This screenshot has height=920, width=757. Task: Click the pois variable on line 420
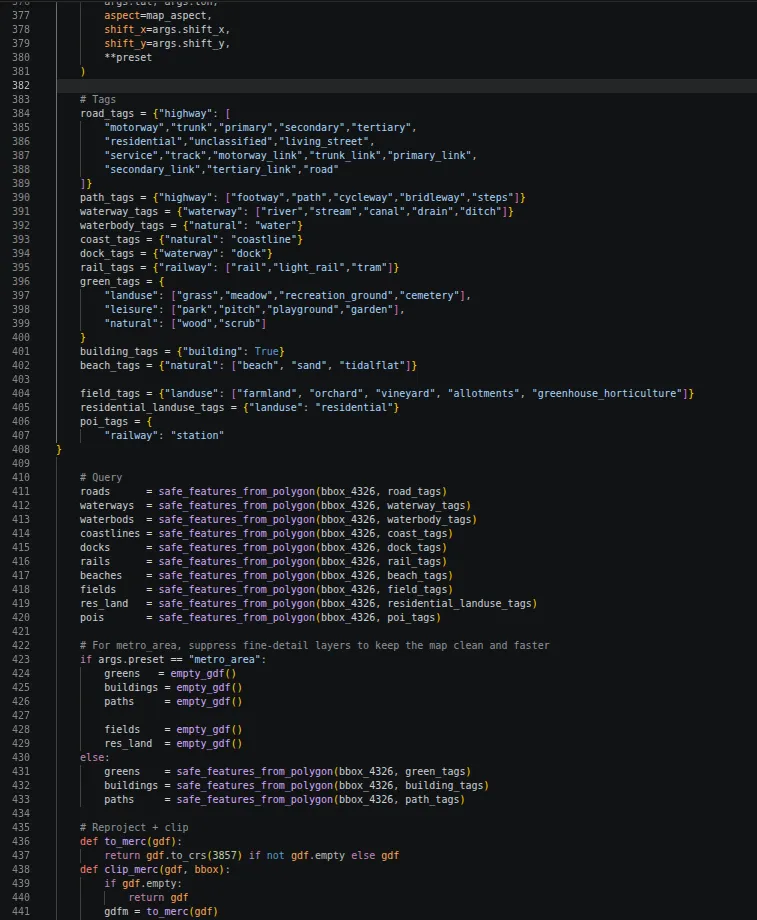point(92,618)
